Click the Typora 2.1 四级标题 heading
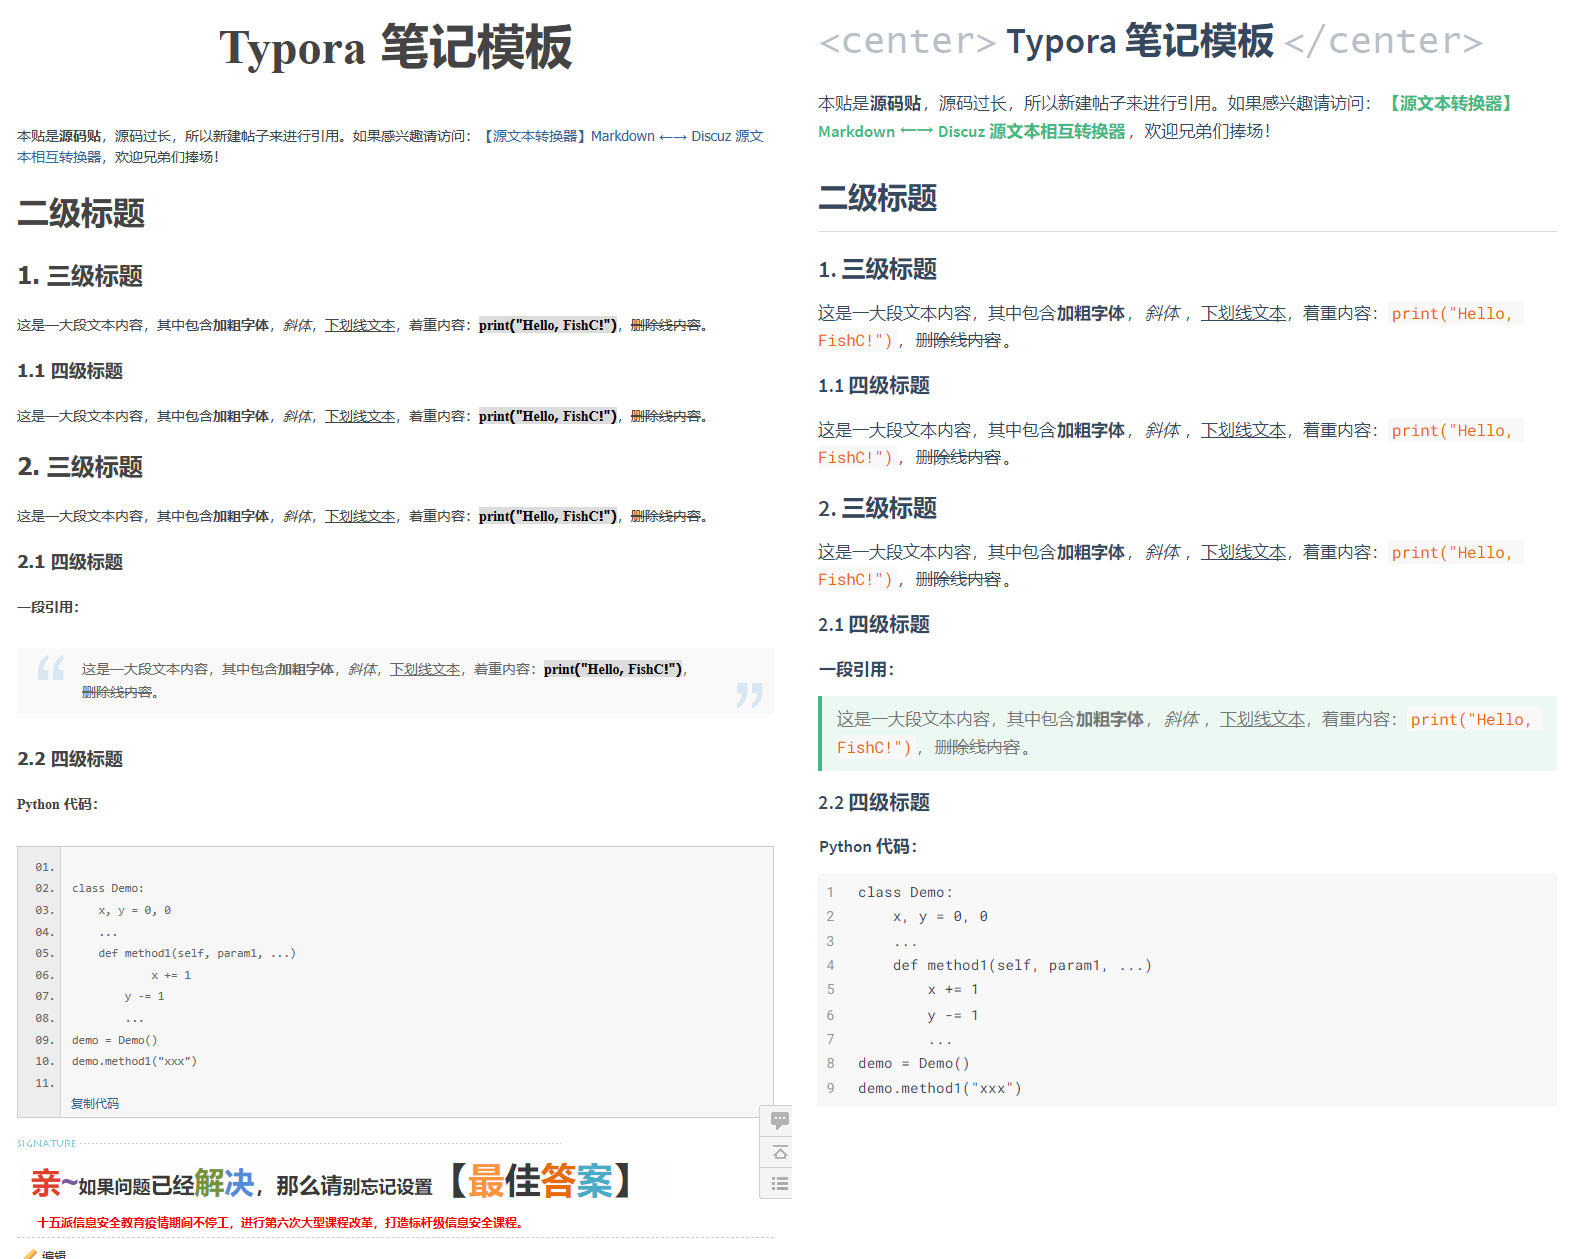 click(874, 624)
